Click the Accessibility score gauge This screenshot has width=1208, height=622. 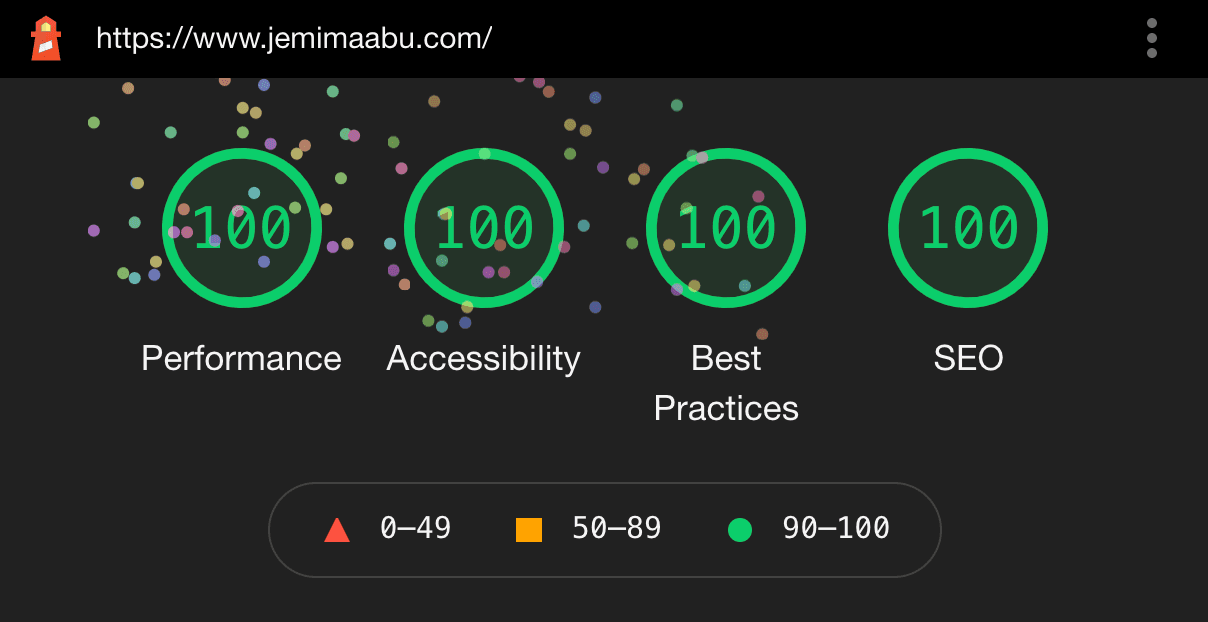point(484,227)
